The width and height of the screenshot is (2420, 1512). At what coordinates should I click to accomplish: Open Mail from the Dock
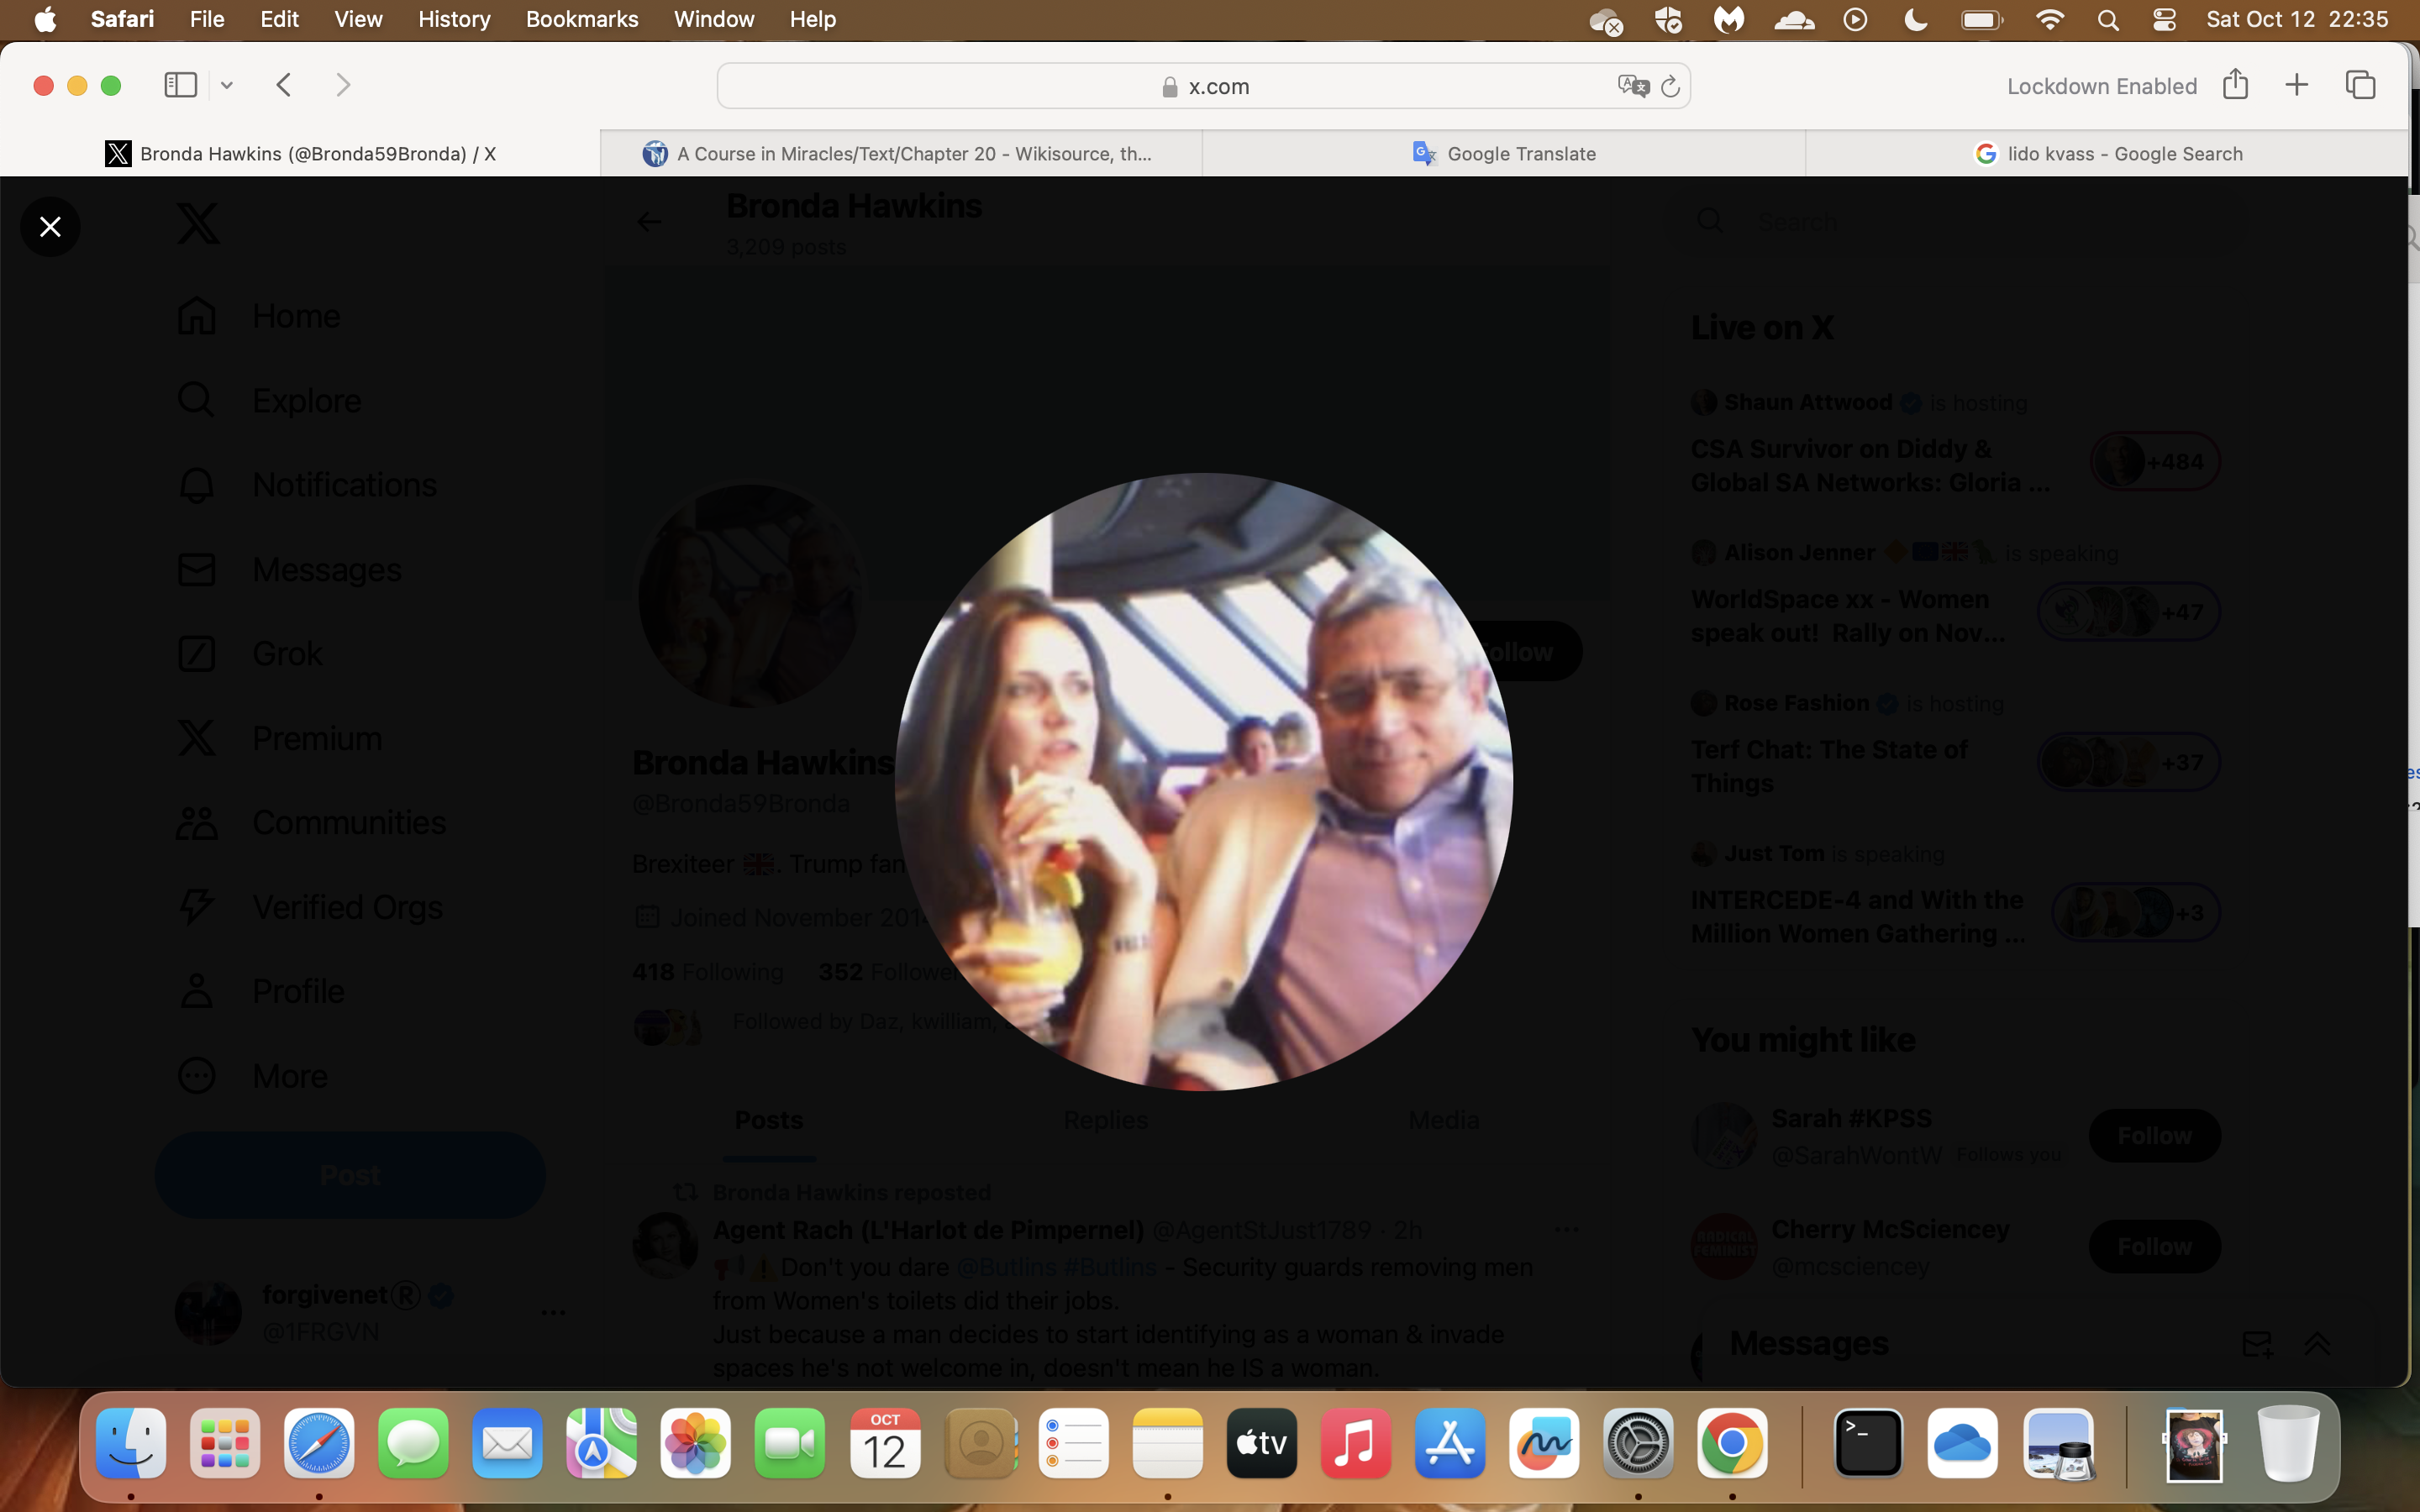507,1444
